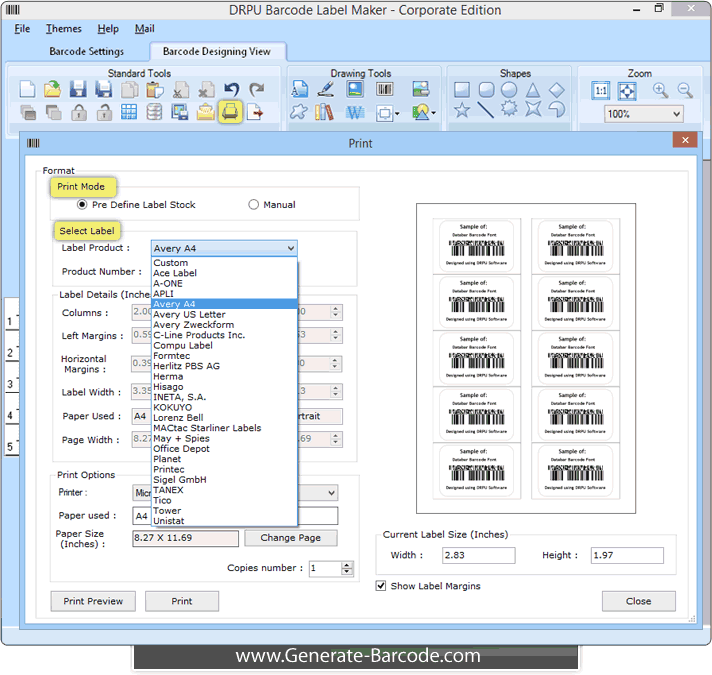Select the Text drawing tool
This screenshot has width=712, height=675.
tap(300, 89)
